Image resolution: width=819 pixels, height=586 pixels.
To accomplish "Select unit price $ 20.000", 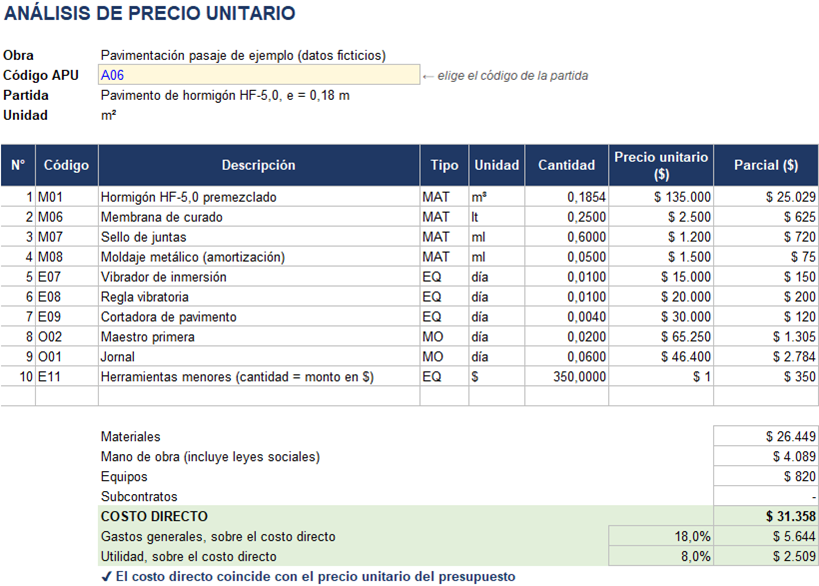I will tap(661, 297).
